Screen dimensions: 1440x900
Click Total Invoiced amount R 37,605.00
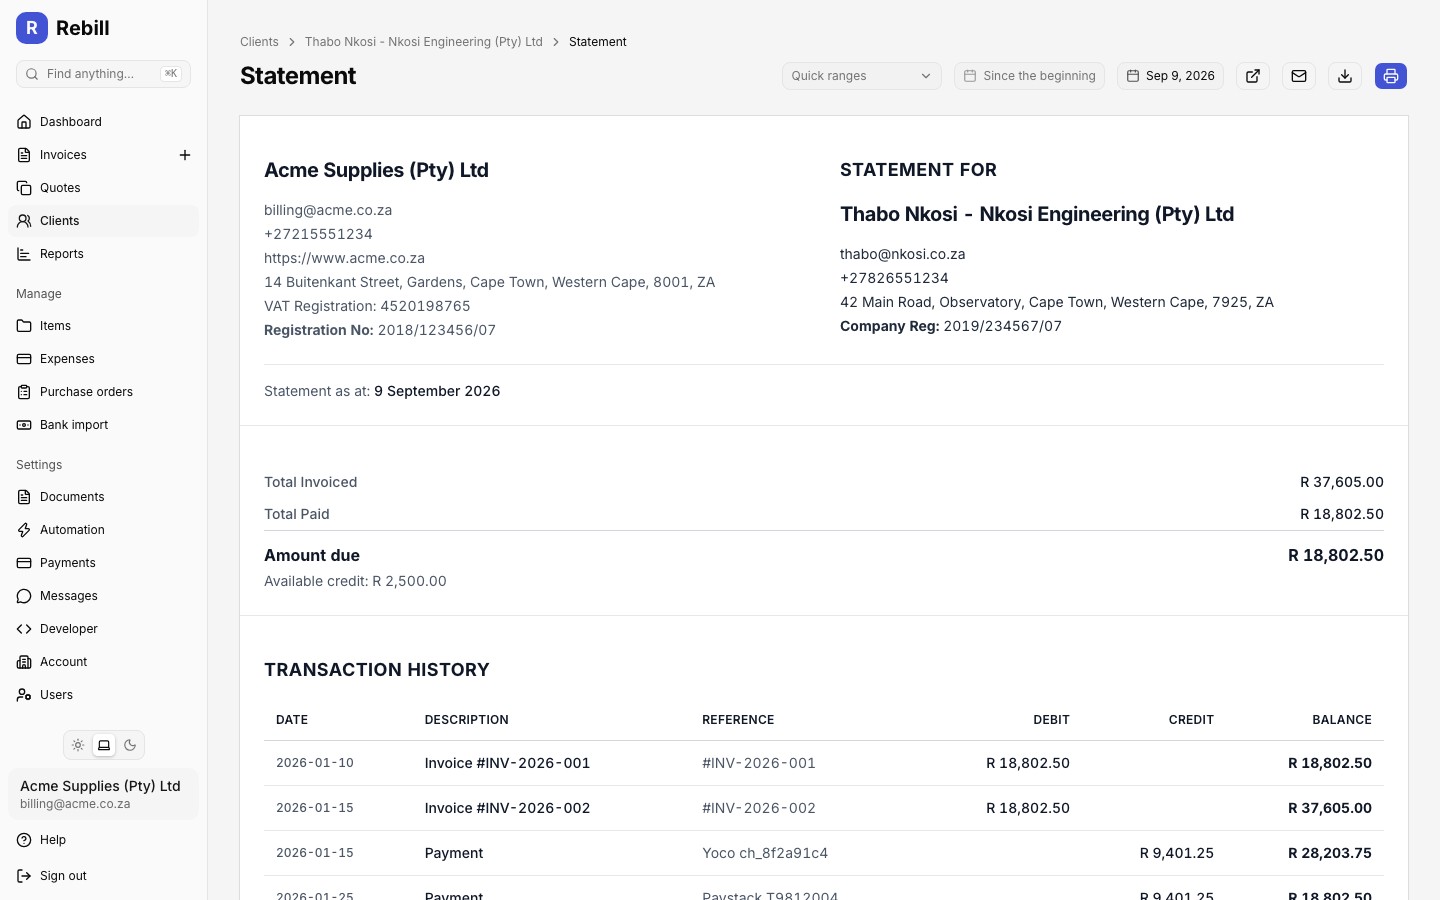tap(1342, 482)
